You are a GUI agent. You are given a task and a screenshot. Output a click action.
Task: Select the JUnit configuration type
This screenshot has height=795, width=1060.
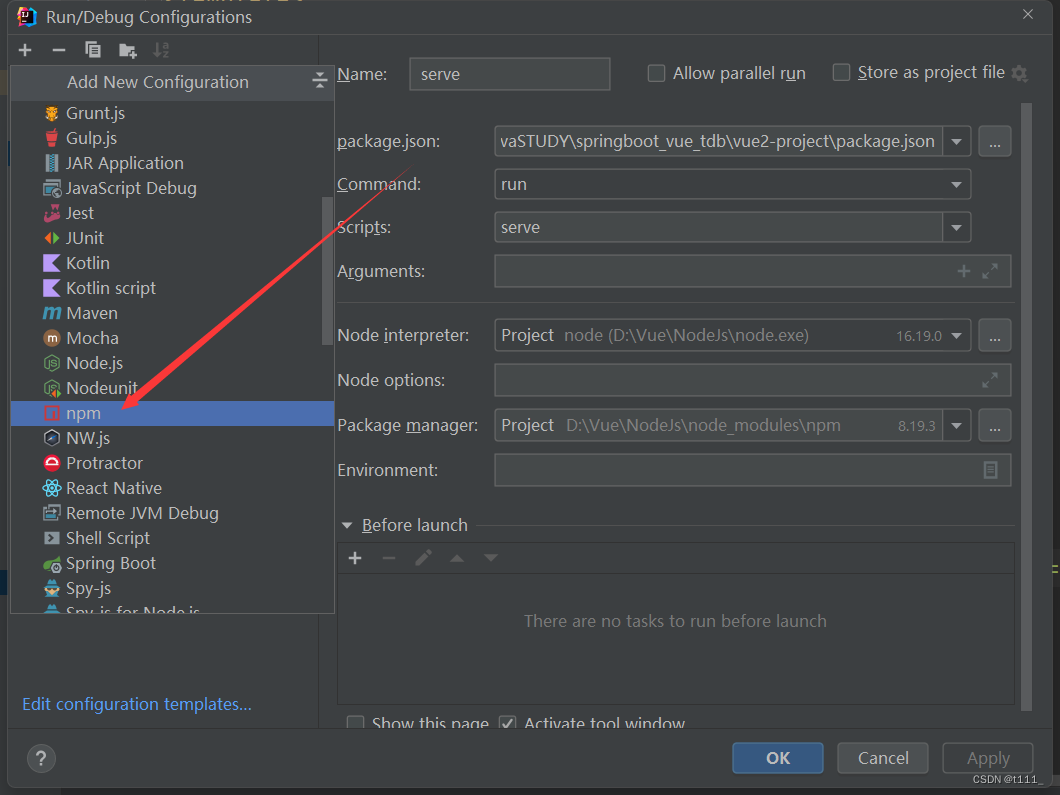(172, 238)
